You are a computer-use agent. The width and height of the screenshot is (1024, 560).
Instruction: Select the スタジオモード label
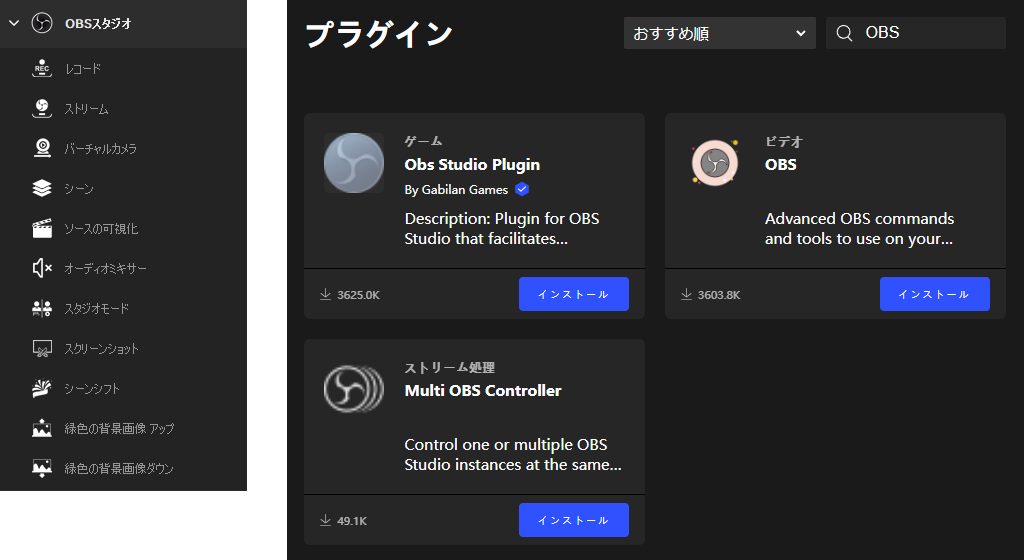[96, 309]
